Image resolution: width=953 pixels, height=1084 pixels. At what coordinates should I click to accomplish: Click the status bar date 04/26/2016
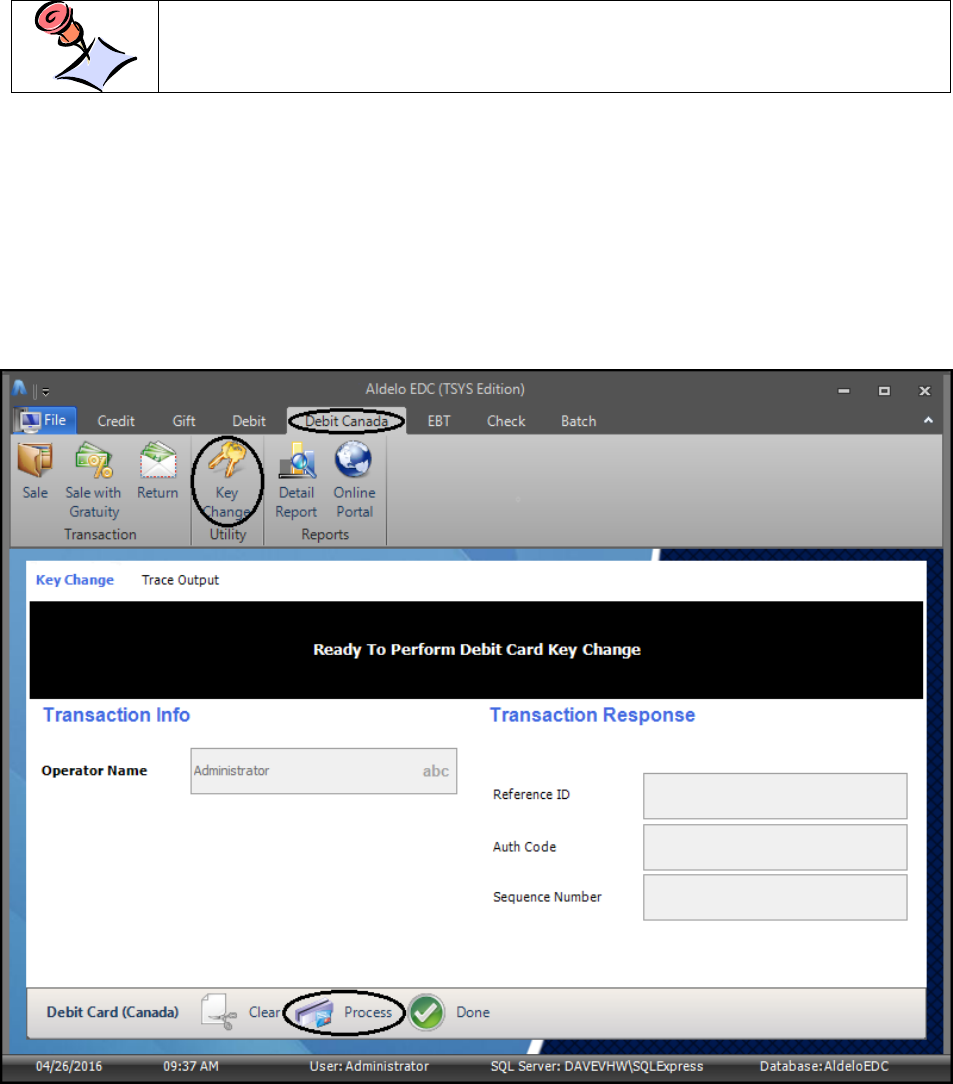click(69, 1066)
